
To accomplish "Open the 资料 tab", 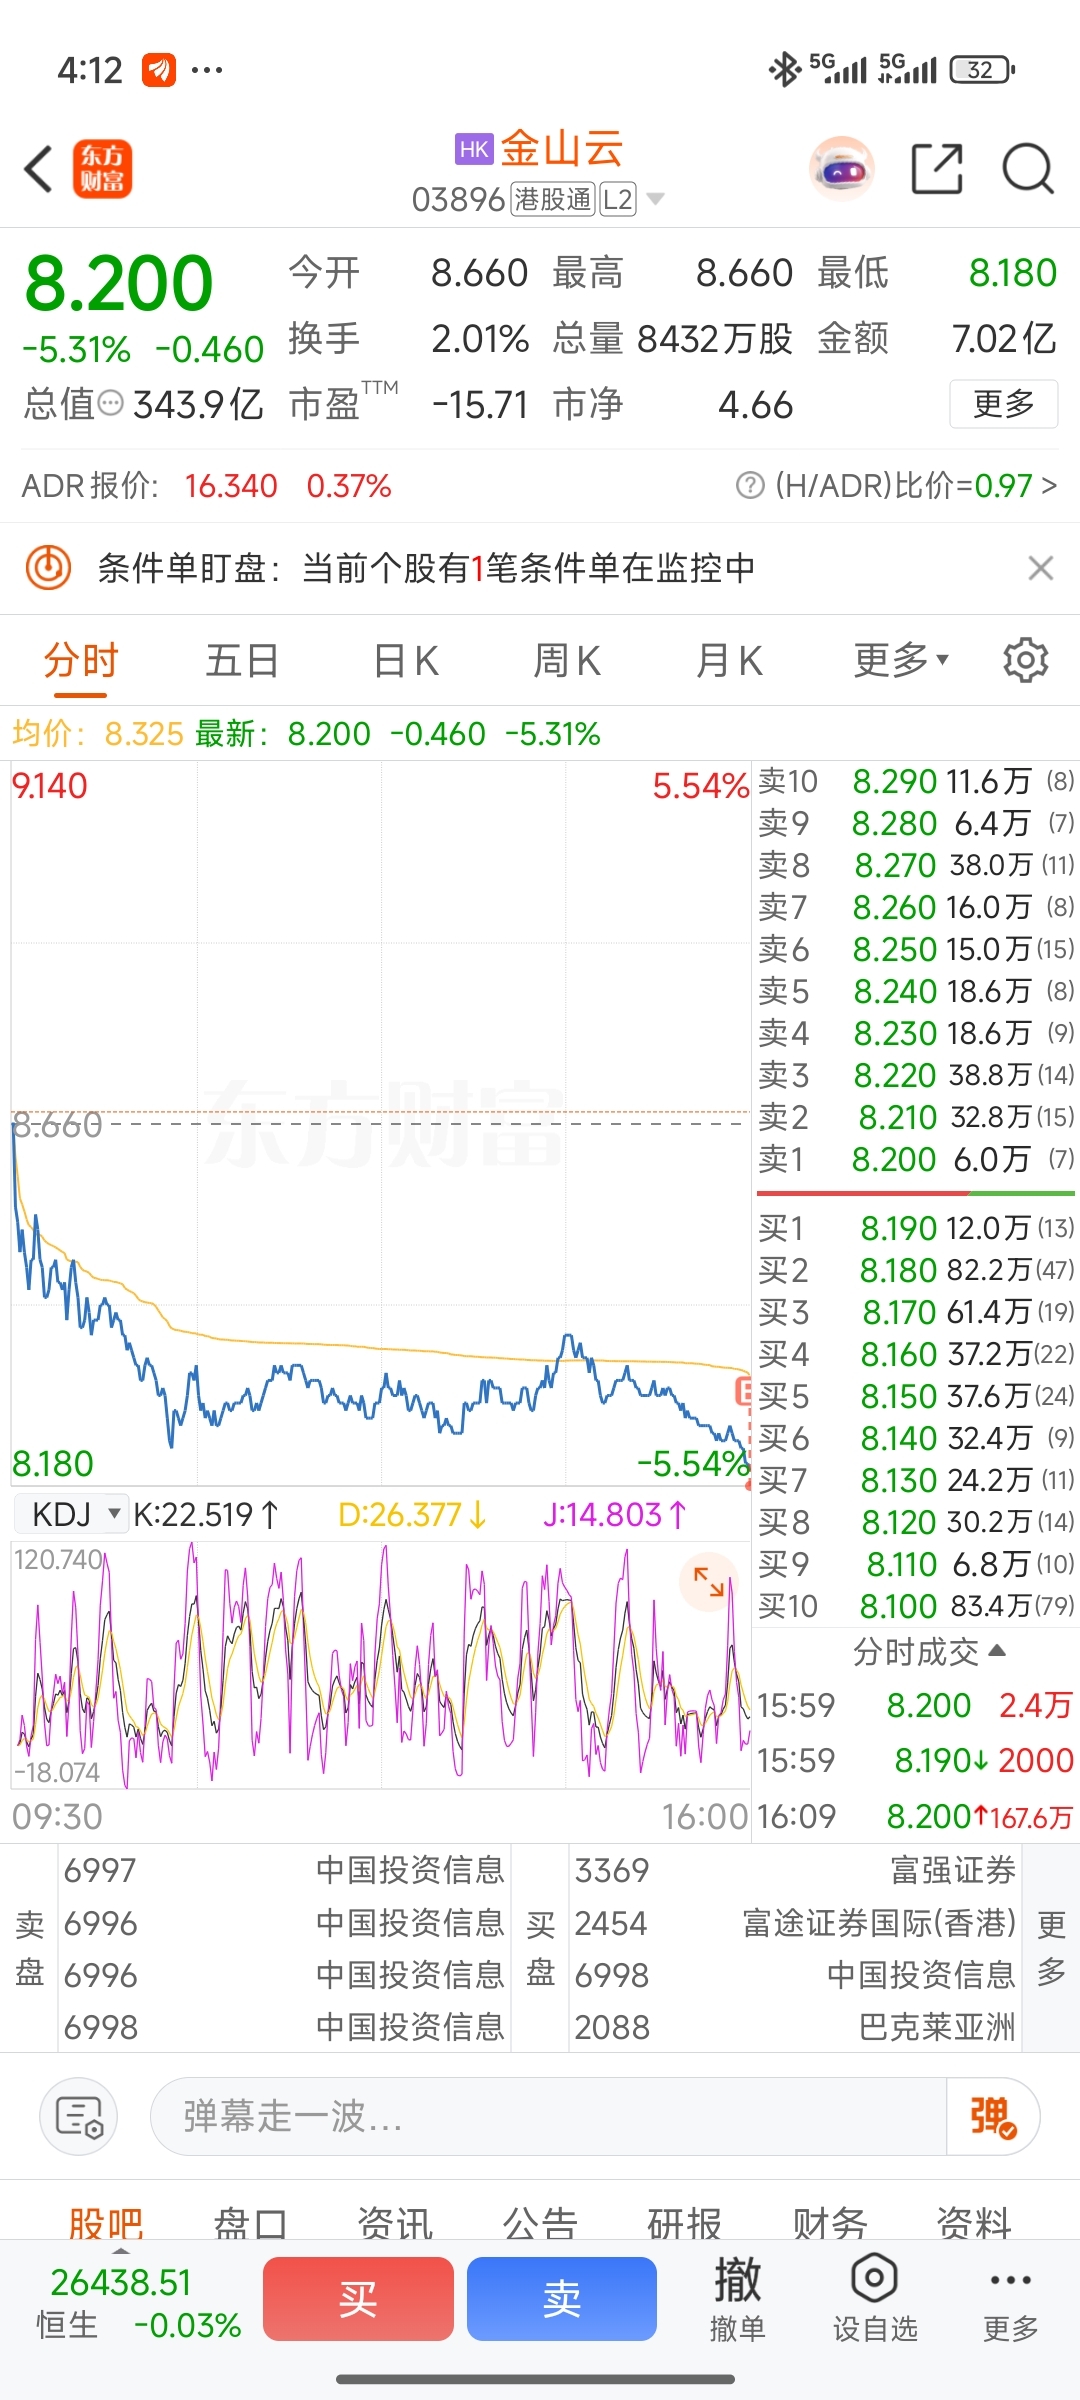I will click(x=974, y=2224).
